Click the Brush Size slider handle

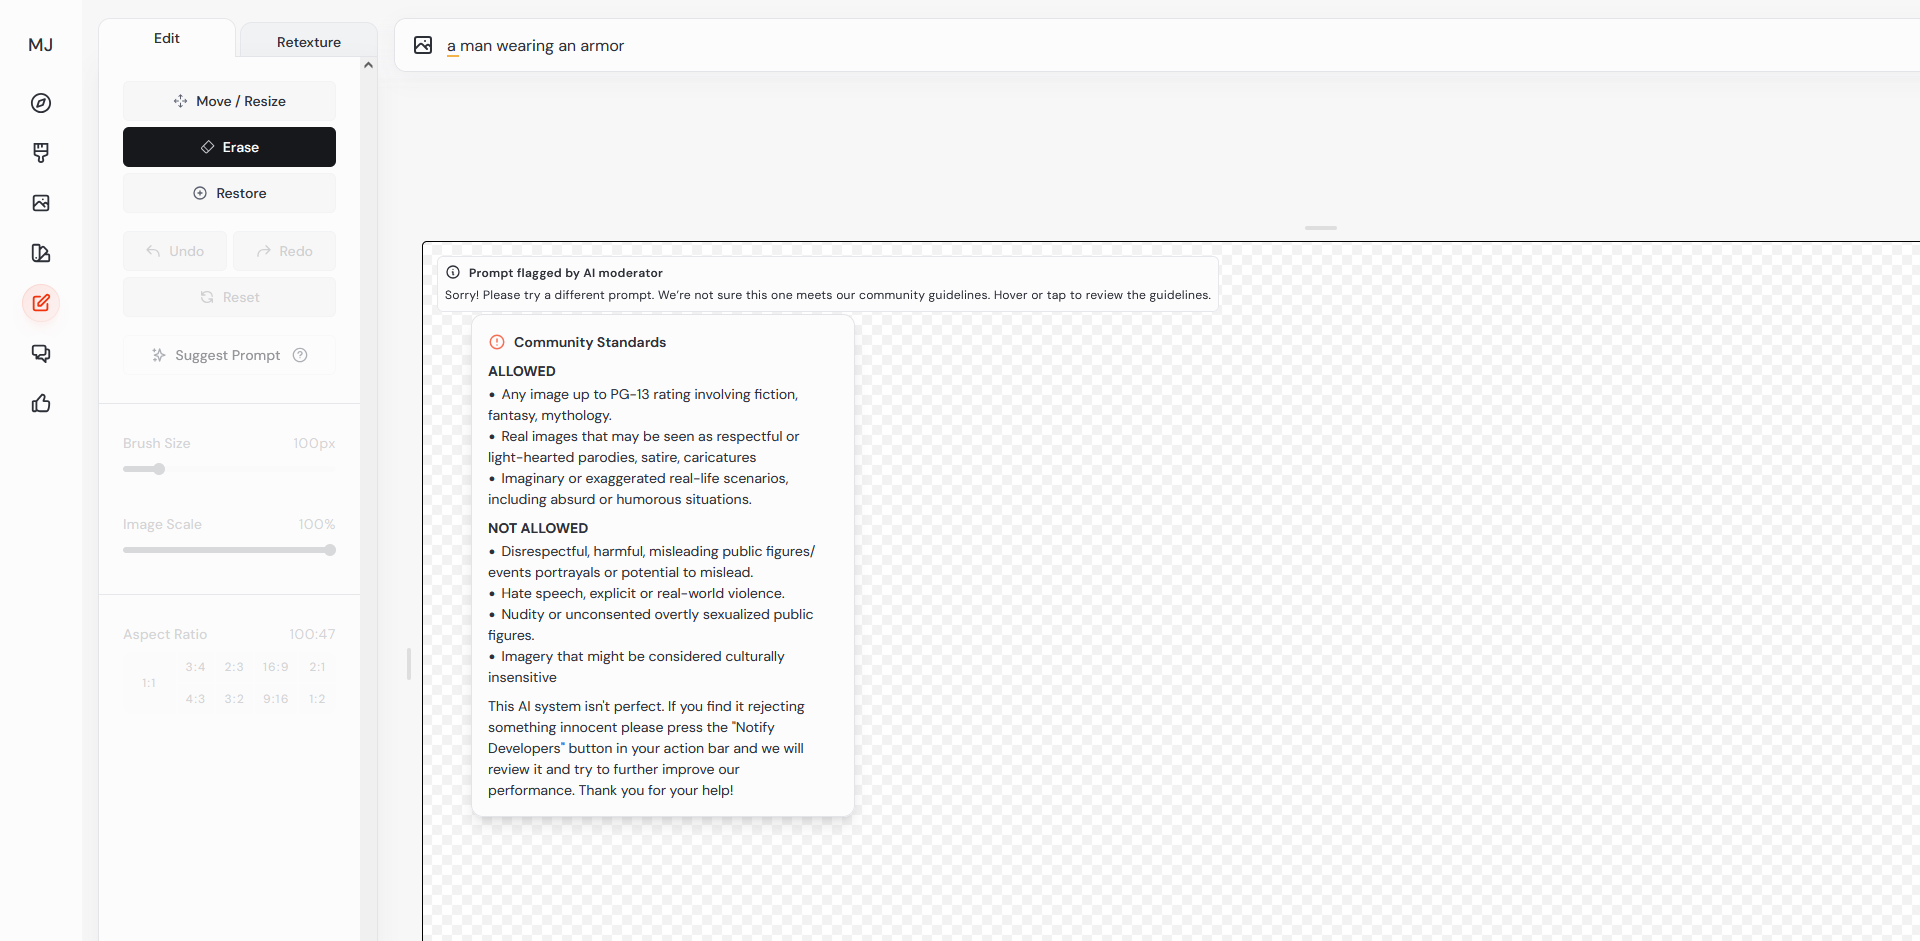pos(159,469)
